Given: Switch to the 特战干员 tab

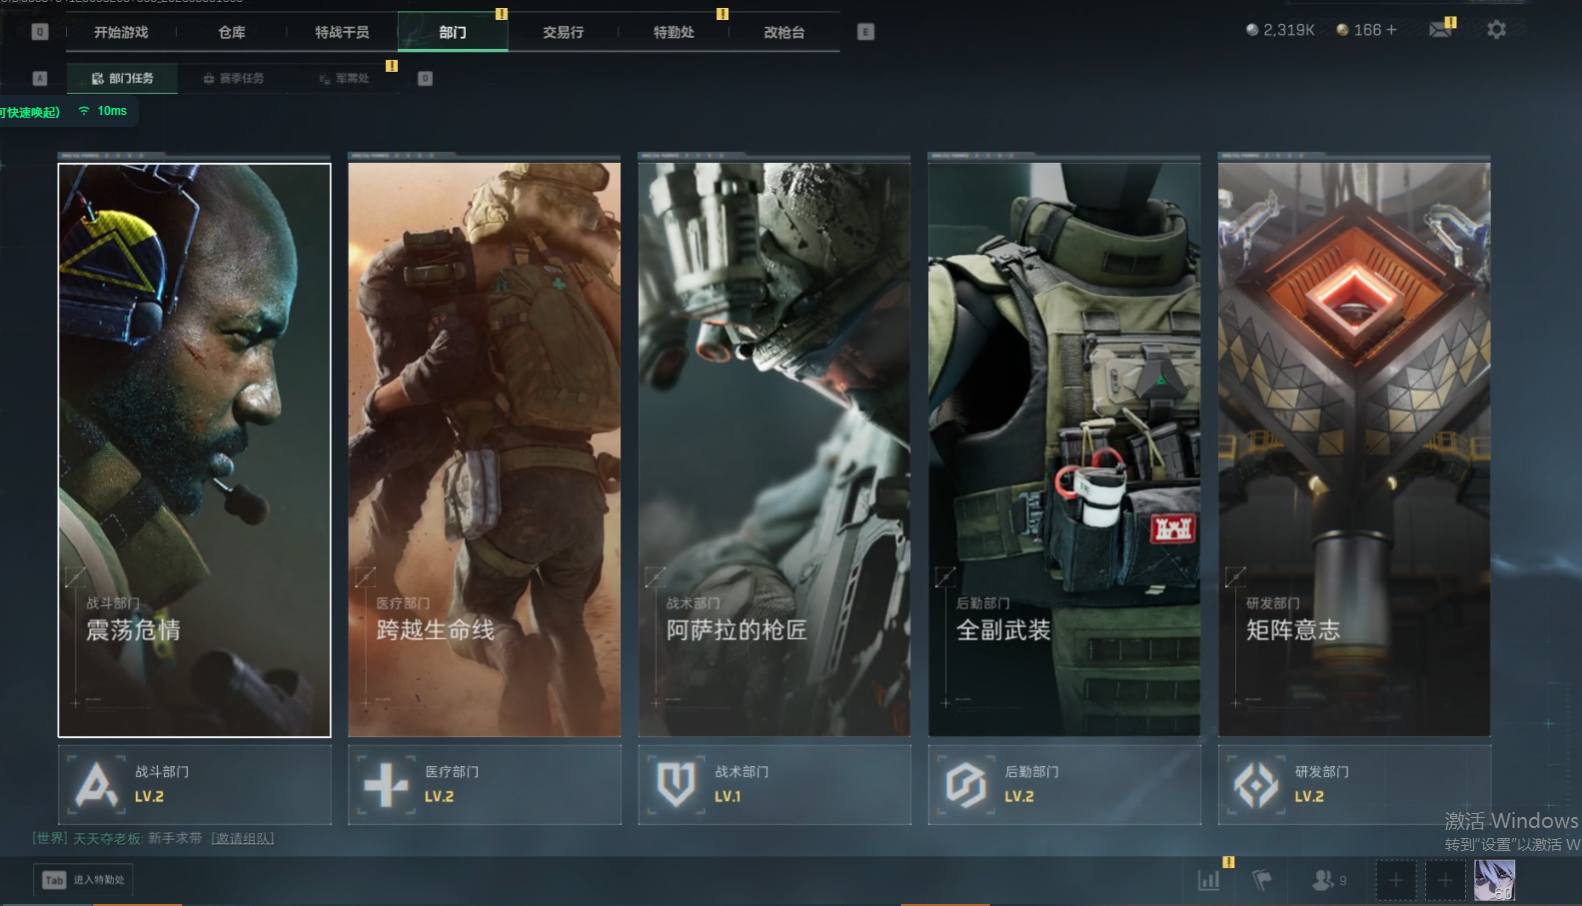Looking at the screenshot, I should 342,32.
